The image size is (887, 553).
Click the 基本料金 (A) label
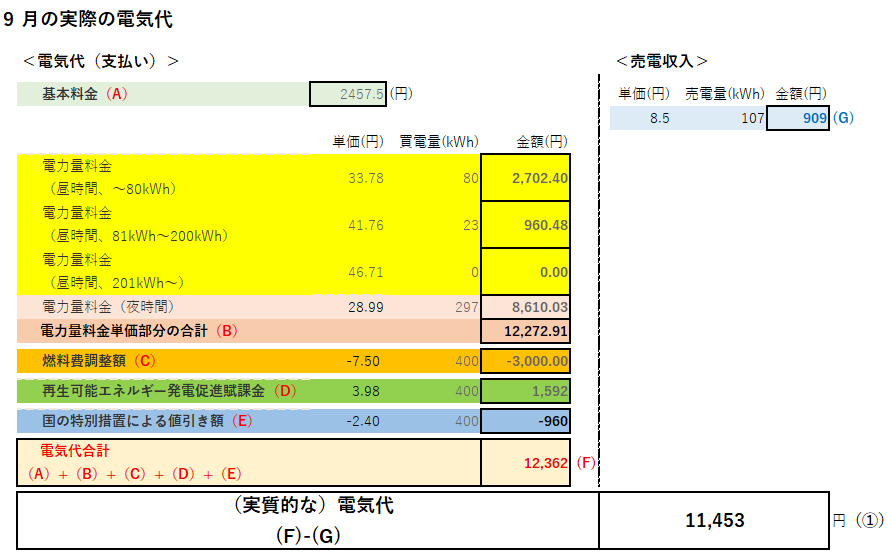click(x=85, y=94)
